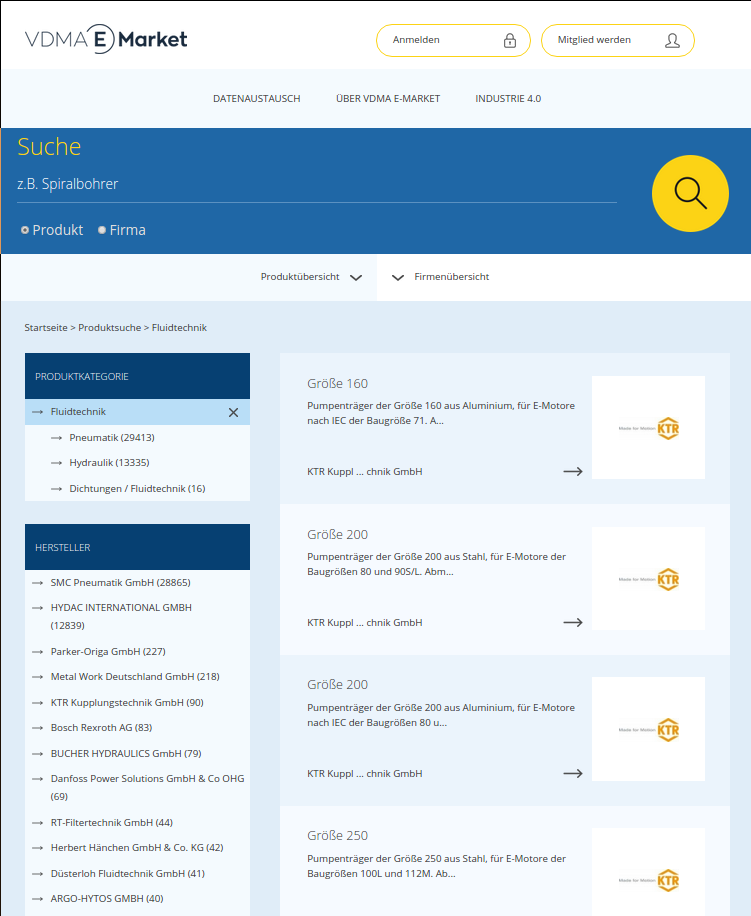Viewport: 751px width, 916px height.
Task: Click the user icon in Mitglied werden
Action: pyautogui.click(x=672, y=40)
